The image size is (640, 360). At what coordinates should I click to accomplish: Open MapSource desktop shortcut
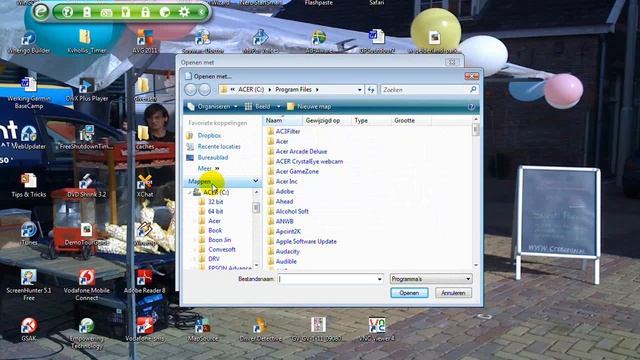[202, 330]
